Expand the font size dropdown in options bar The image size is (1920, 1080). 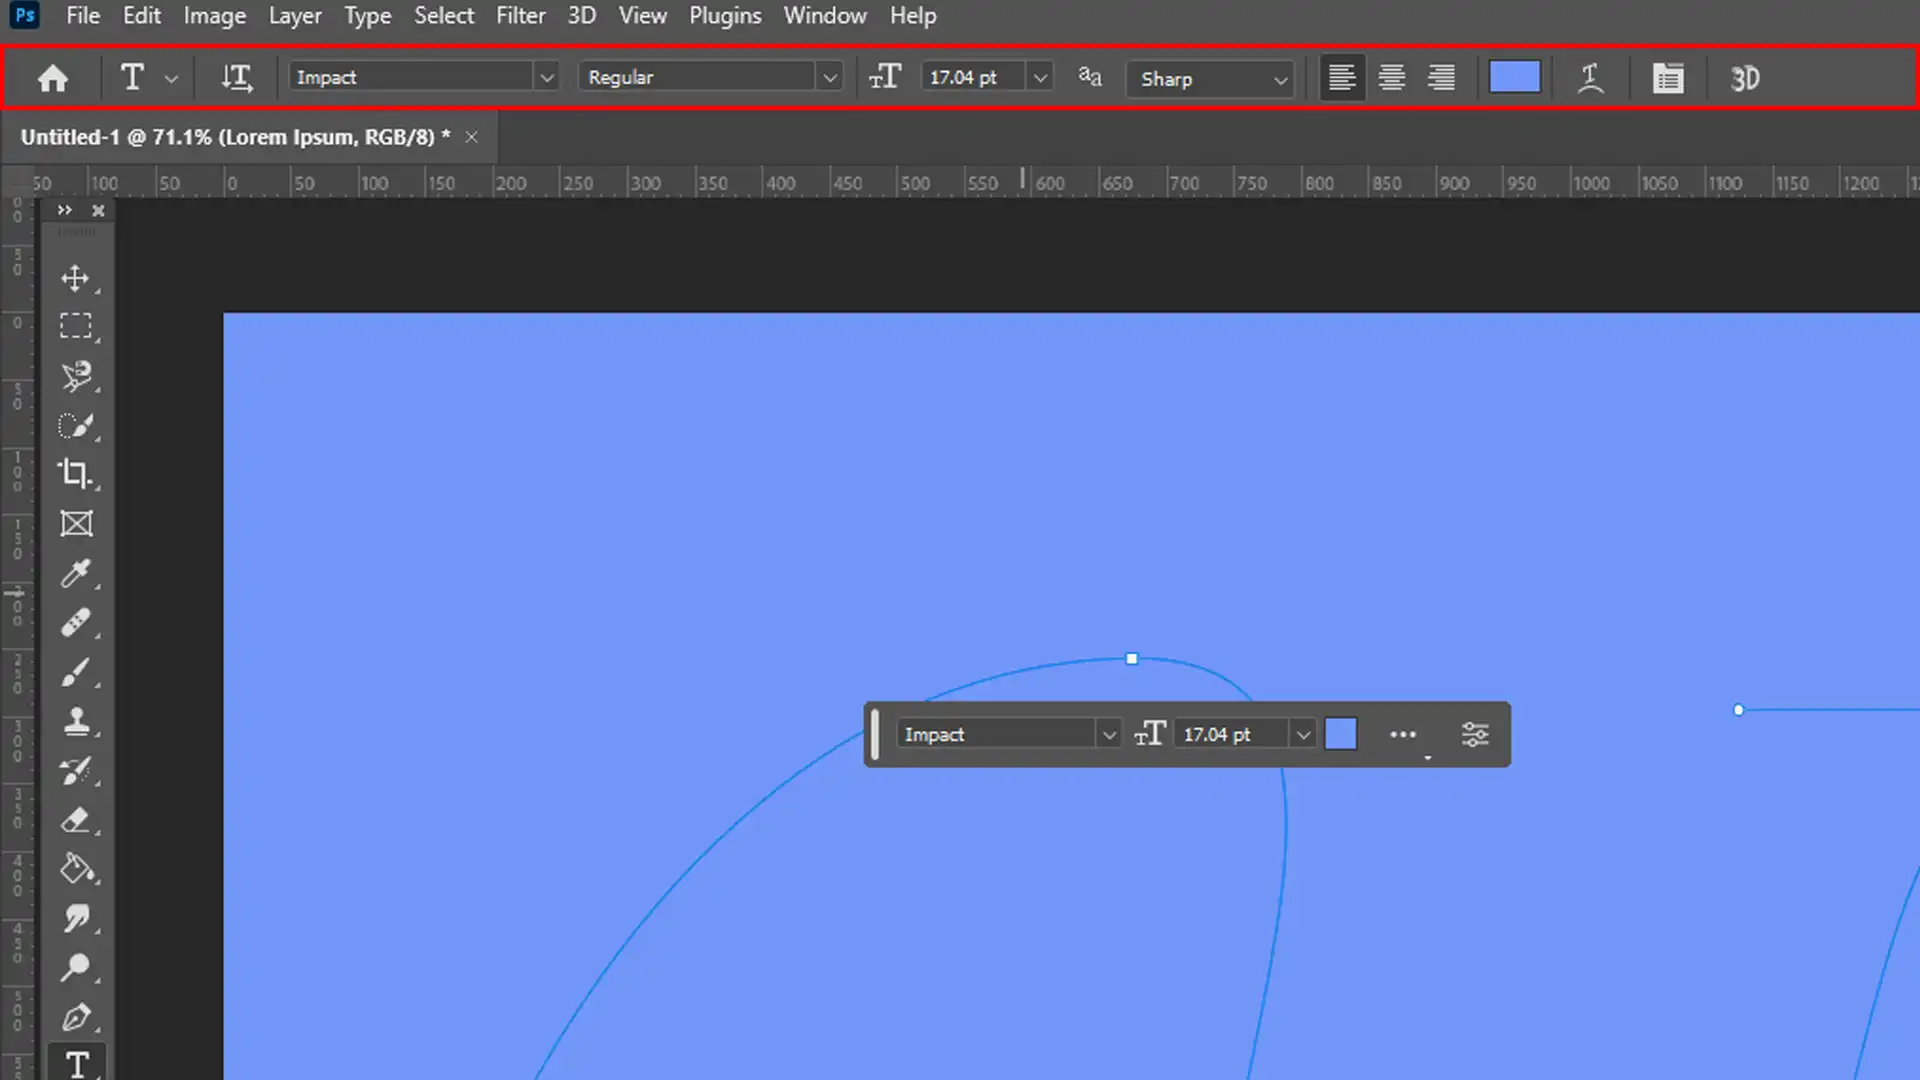coord(1040,77)
